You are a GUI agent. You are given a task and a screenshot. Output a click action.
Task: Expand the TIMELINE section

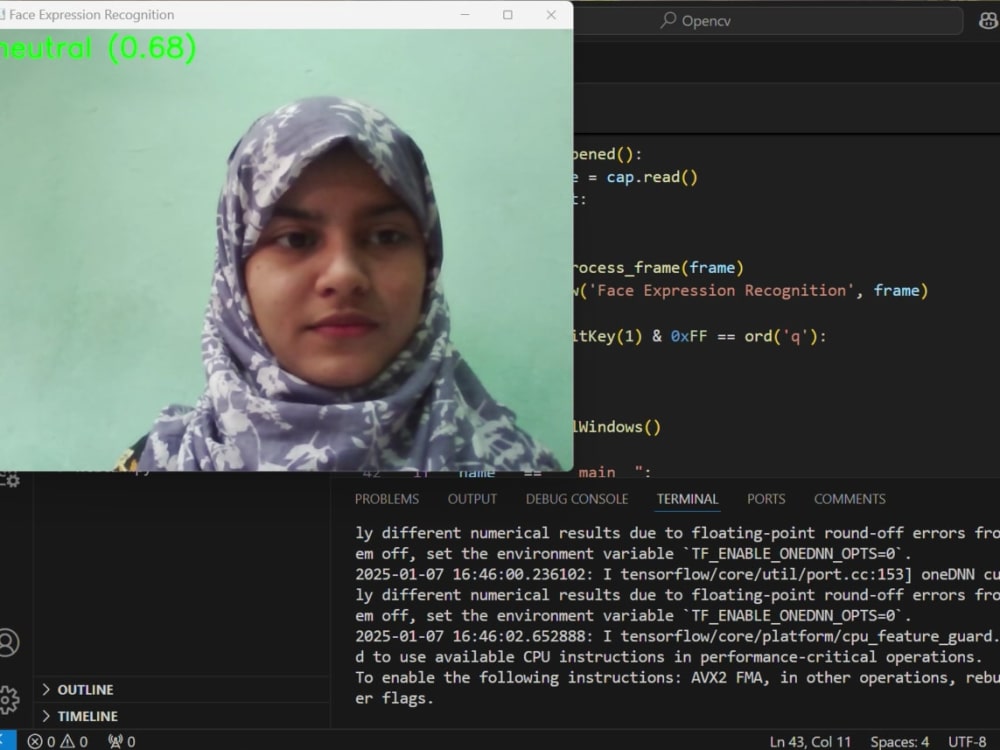point(87,716)
